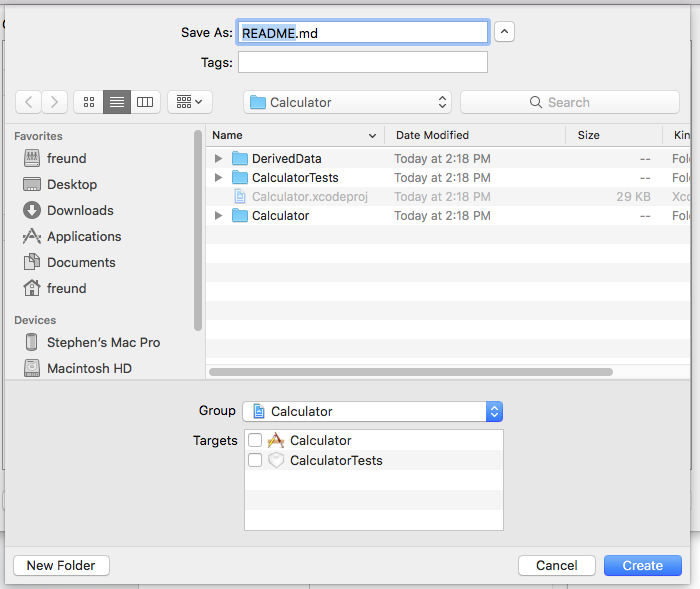The height and width of the screenshot is (589, 700).
Task: Open the item arrangement dropdown menu
Action: (x=190, y=102)
